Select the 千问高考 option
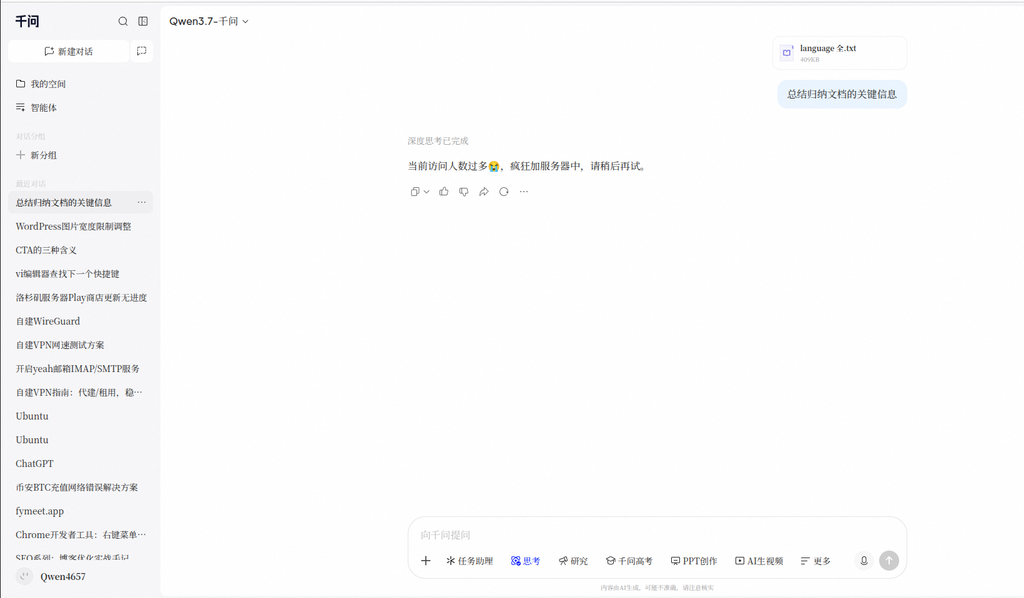The width and height of the screenshot is (1024, 598). pos(629,561)
